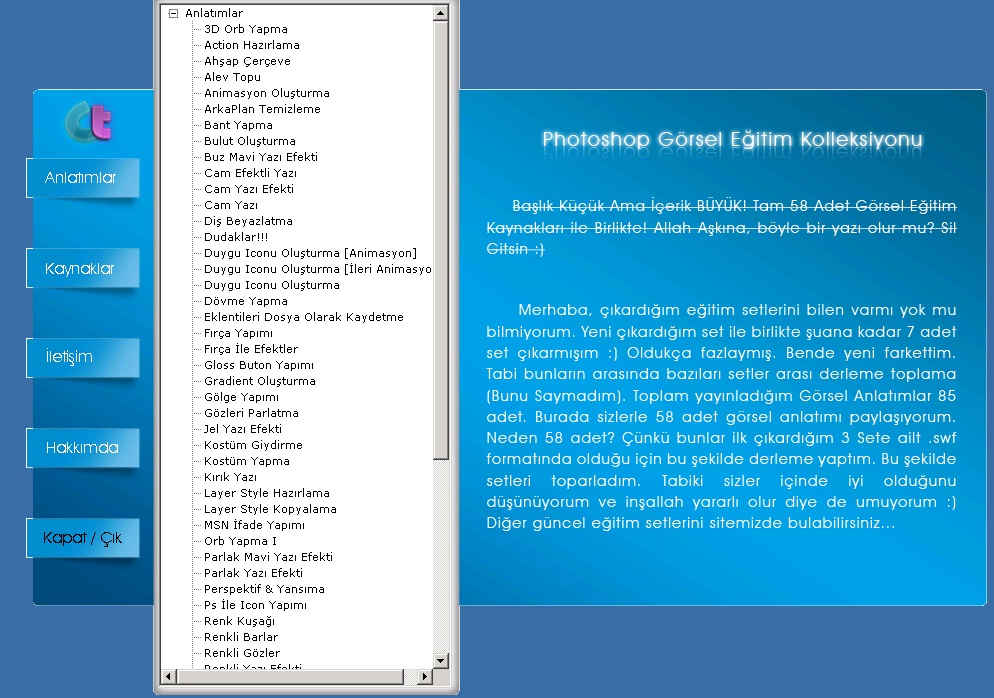Open MSN İfade Yapımı tutorial
The width and height of the screenshot is (994, 698).
click(254, 525)
